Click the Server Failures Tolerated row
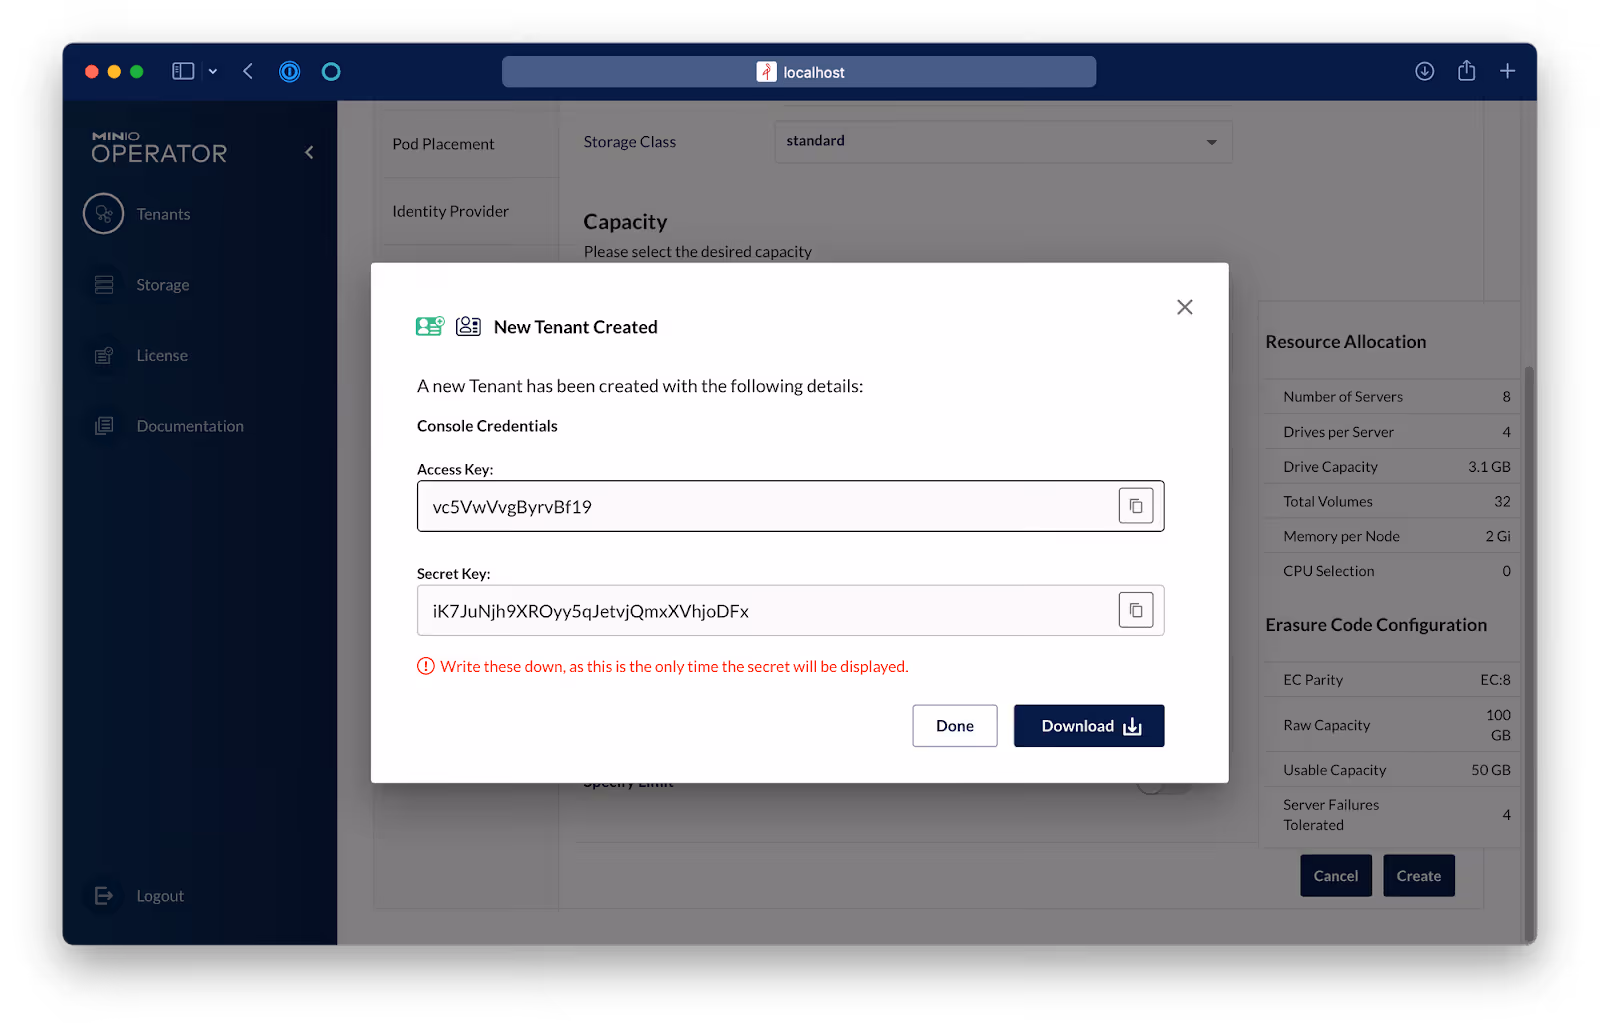The width and height of the screenshot is (1600, 1028). click(x=1392, y=815)
